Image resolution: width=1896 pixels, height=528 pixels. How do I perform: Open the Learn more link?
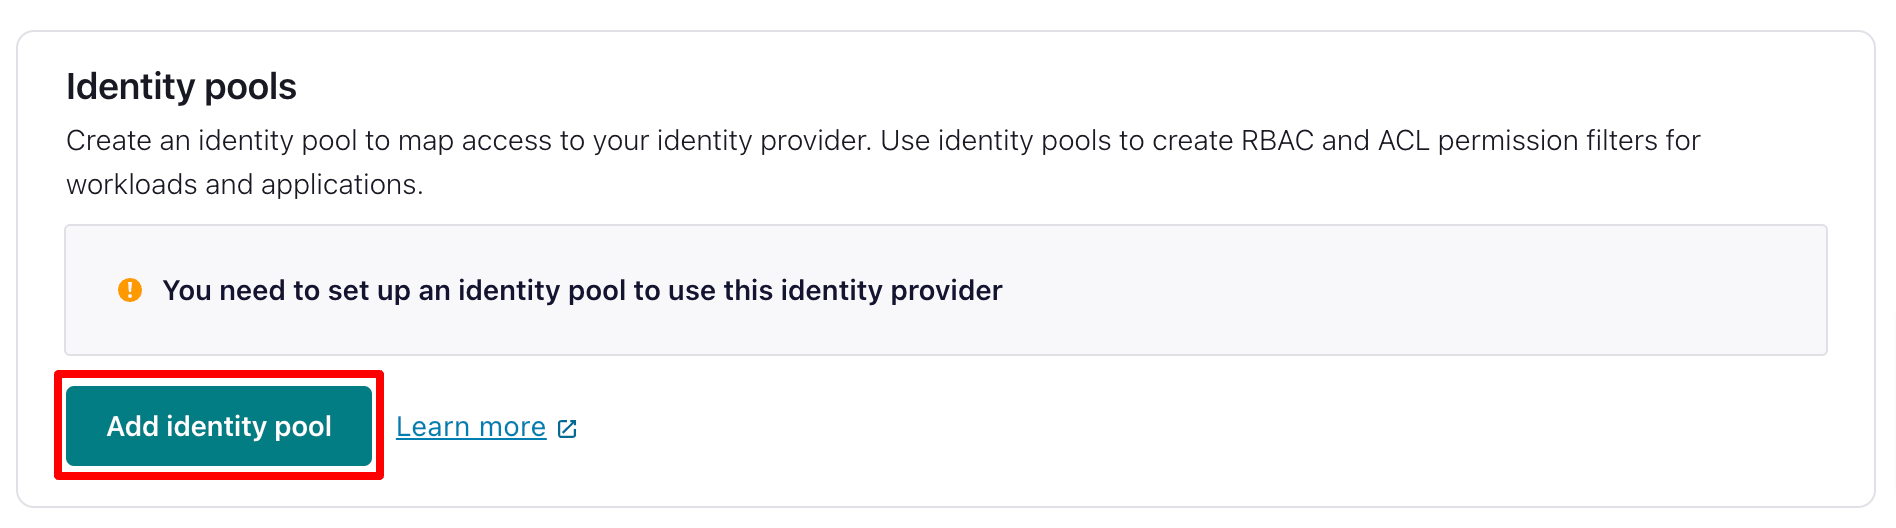[x=471, y=427]
